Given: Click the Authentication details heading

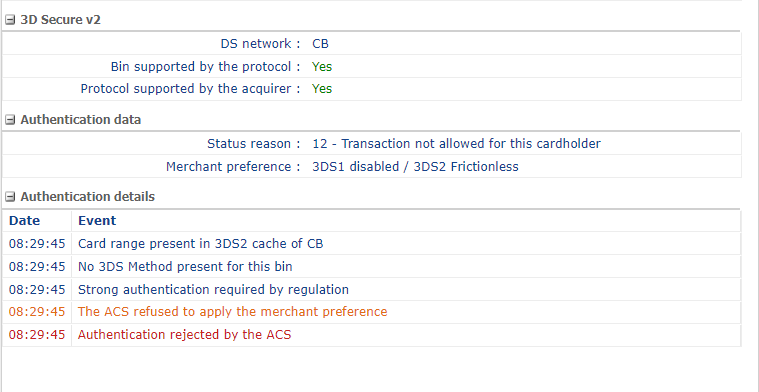Looking at the screenshot, I should point(88,196).
